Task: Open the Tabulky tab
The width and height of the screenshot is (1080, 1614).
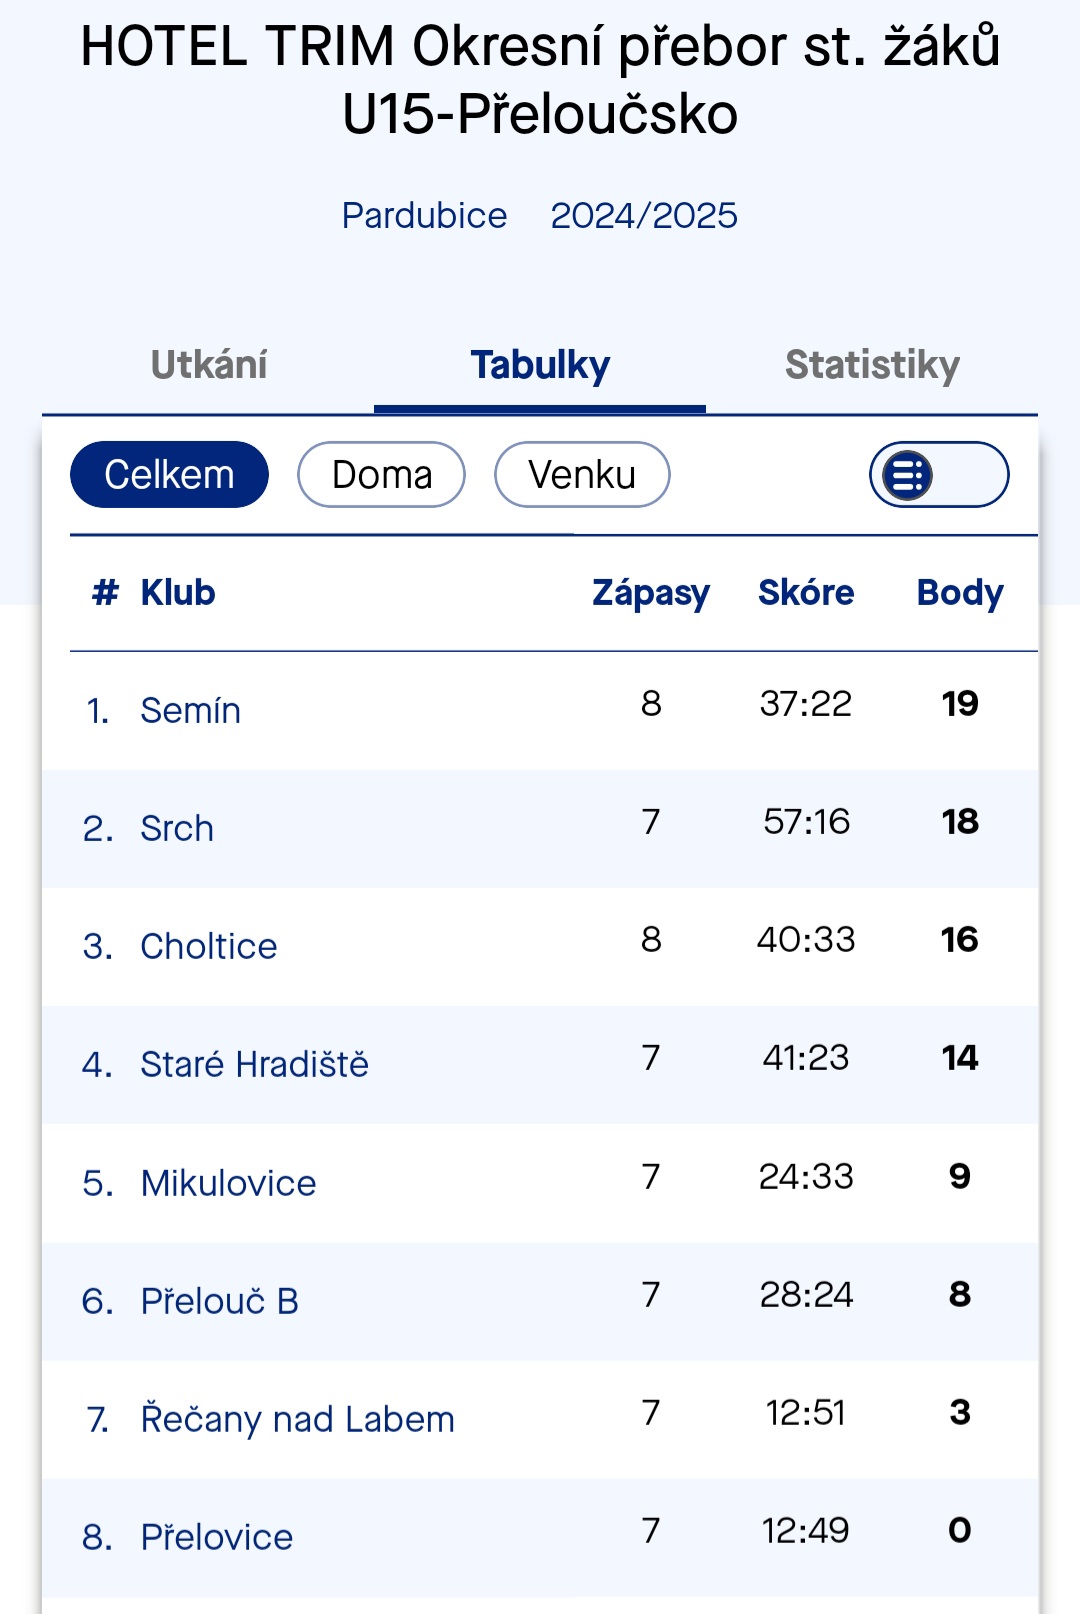Action: [x=540, y=365]
